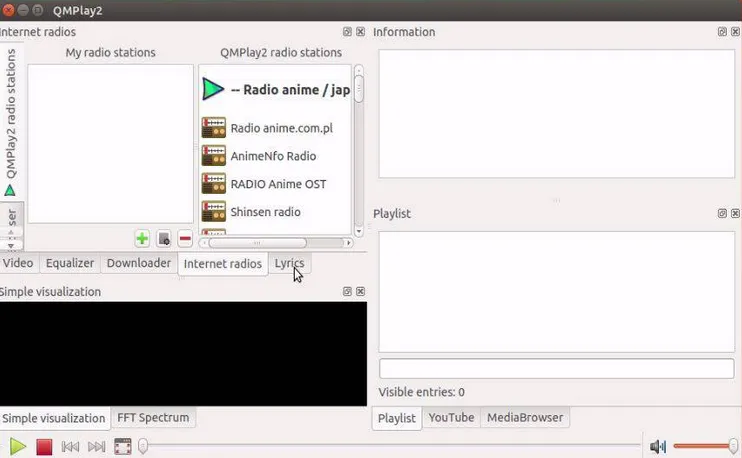The width and height of the screenshot is (742, 458).
Task: Mute audio using the speaker icon
Action: 658,446
